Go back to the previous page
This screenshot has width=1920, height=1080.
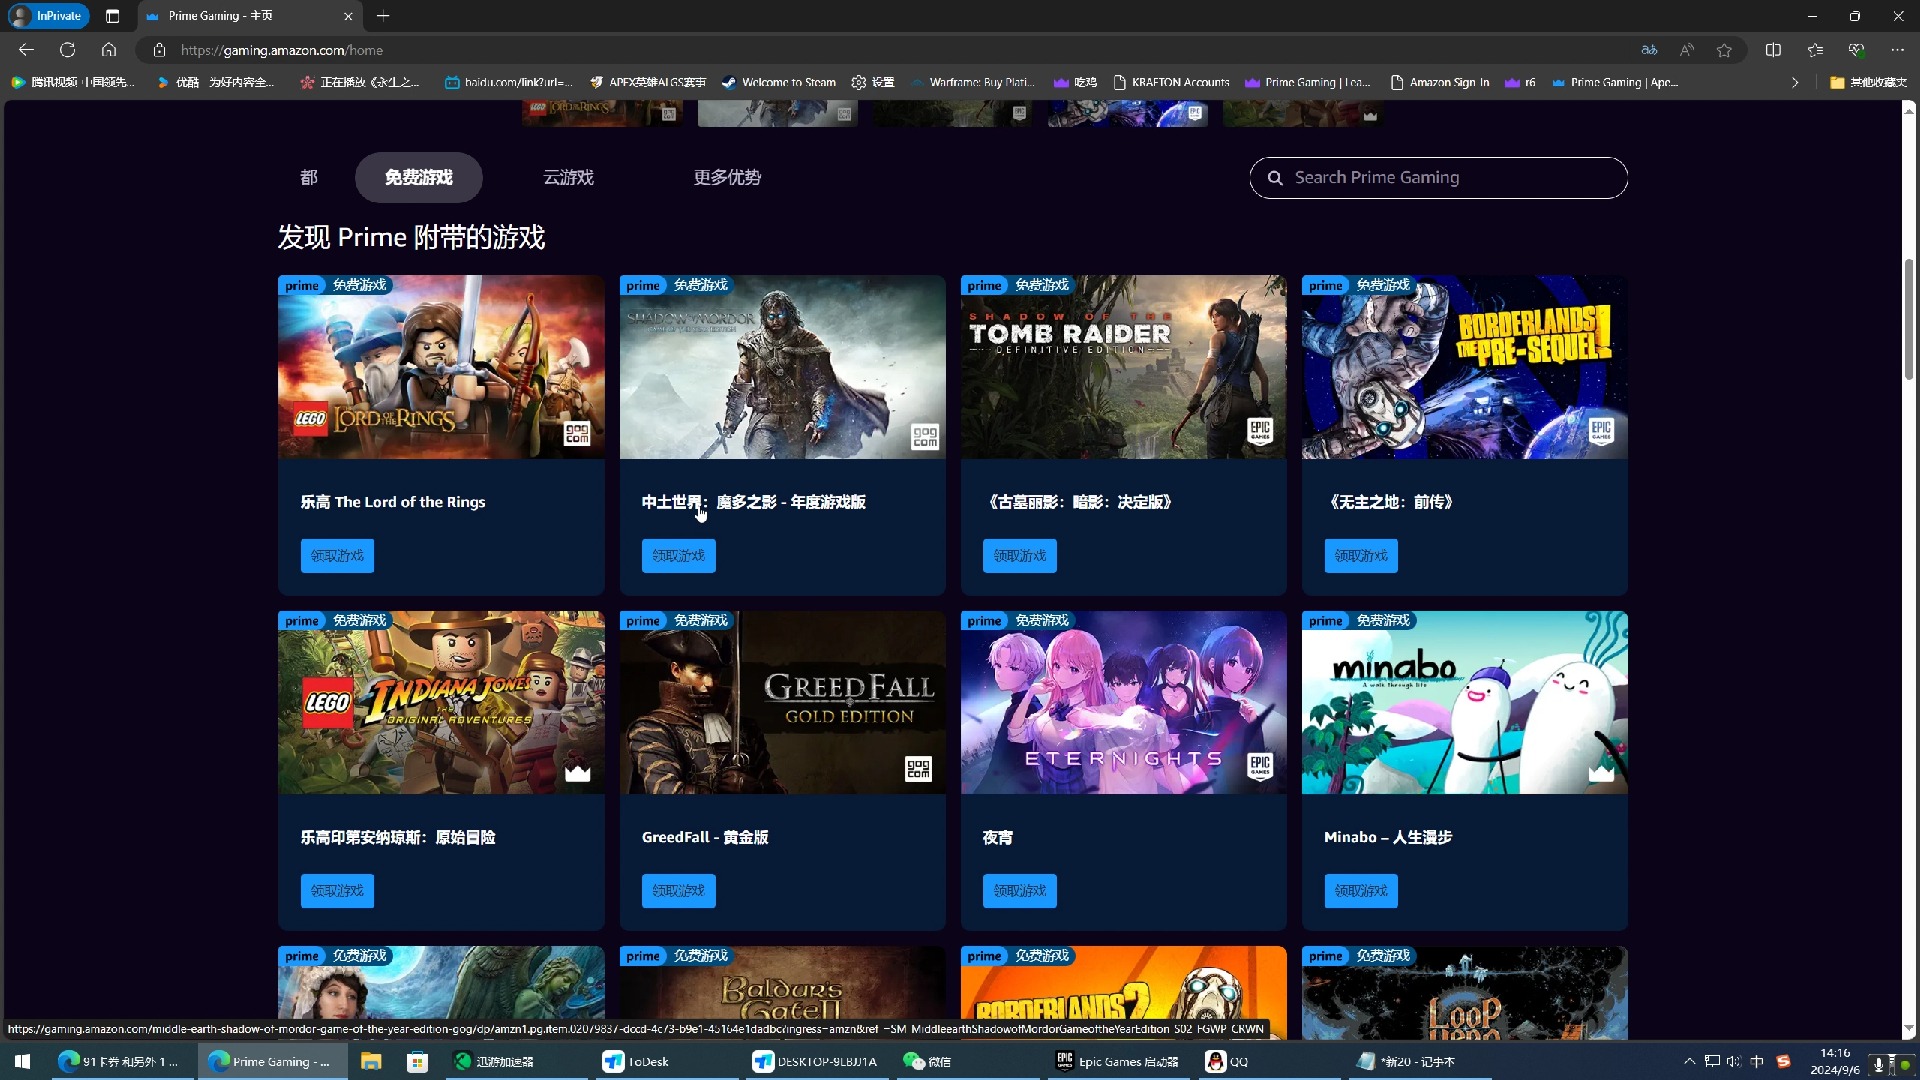coord(26,50)
